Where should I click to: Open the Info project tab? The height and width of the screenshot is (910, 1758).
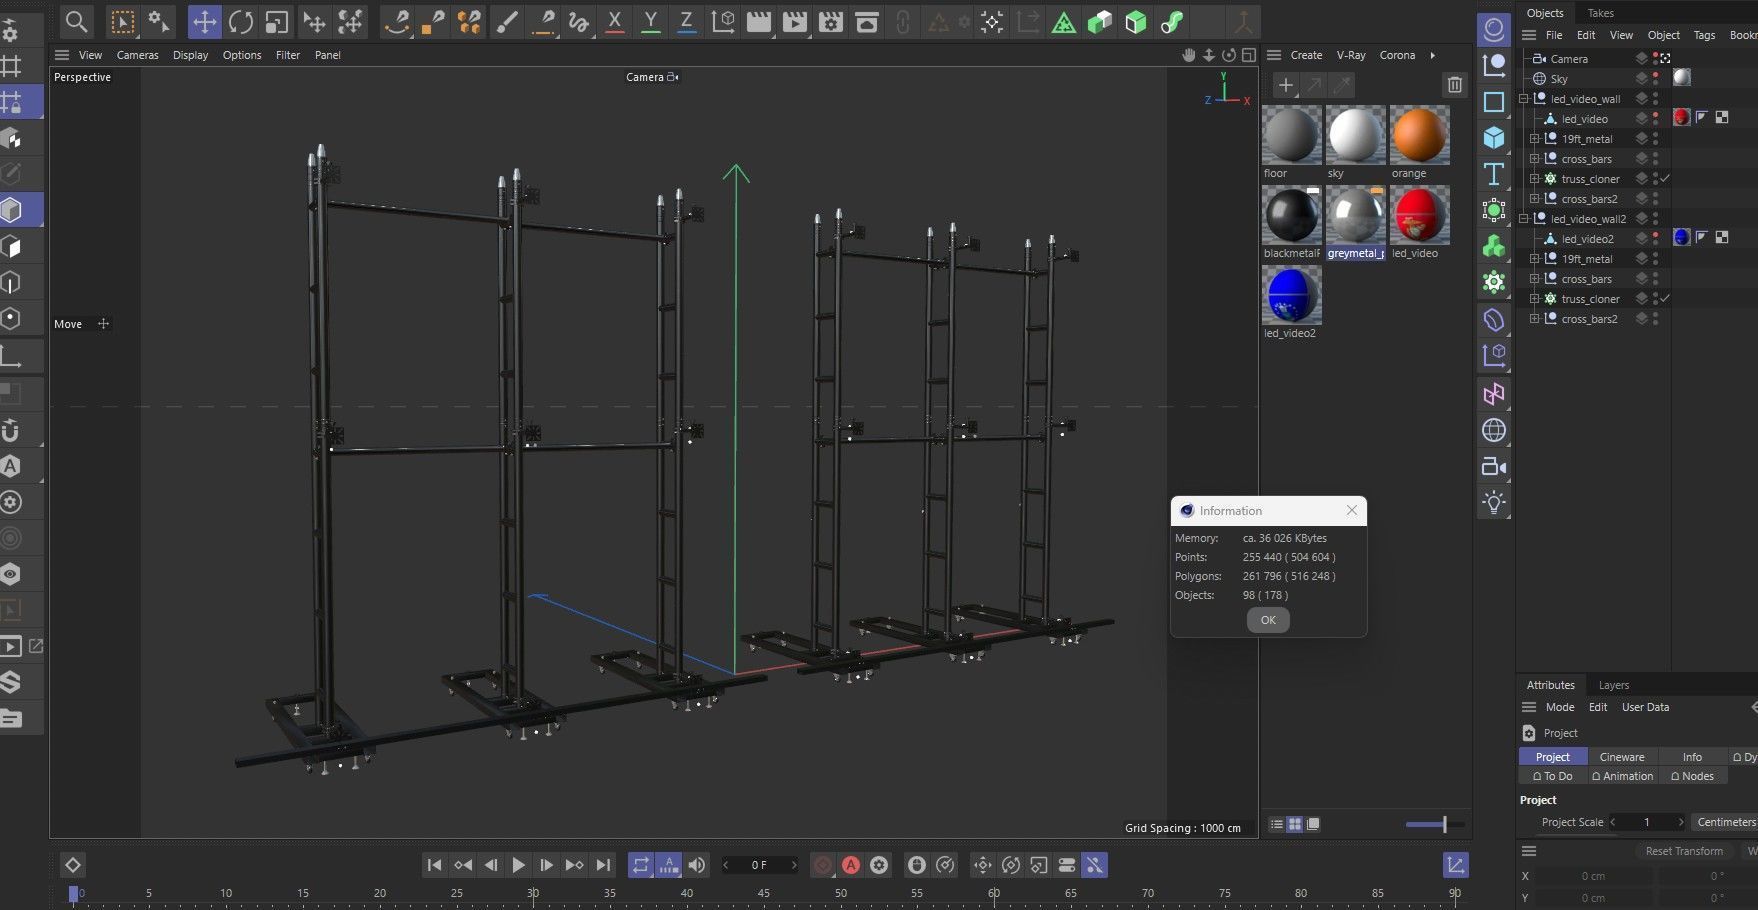[1692, 757]
